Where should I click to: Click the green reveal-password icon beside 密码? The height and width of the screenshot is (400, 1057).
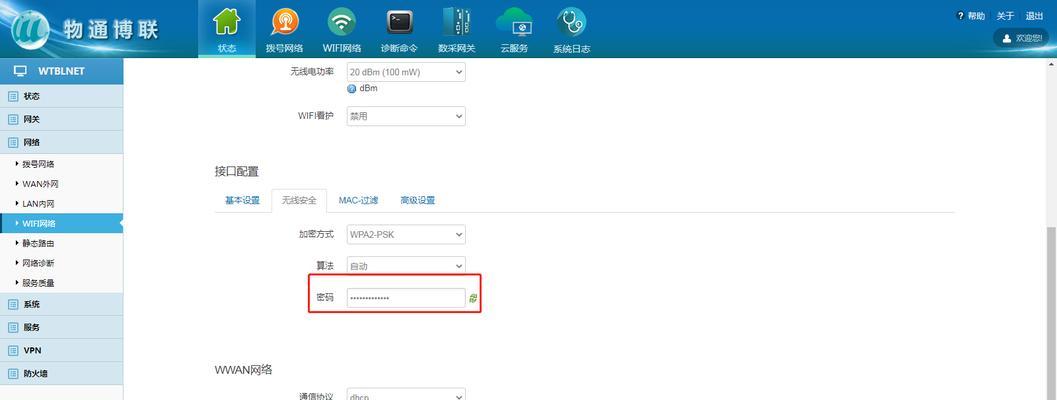pos(473,298)
